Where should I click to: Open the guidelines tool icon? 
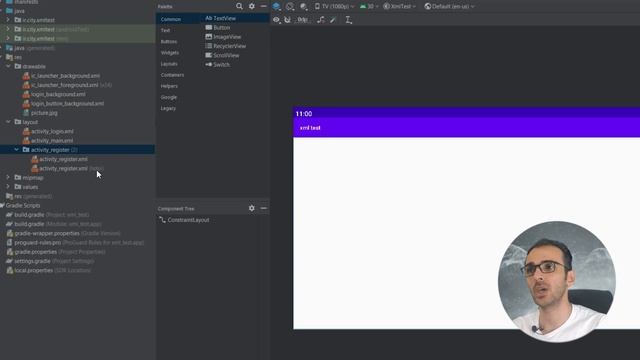348,20
